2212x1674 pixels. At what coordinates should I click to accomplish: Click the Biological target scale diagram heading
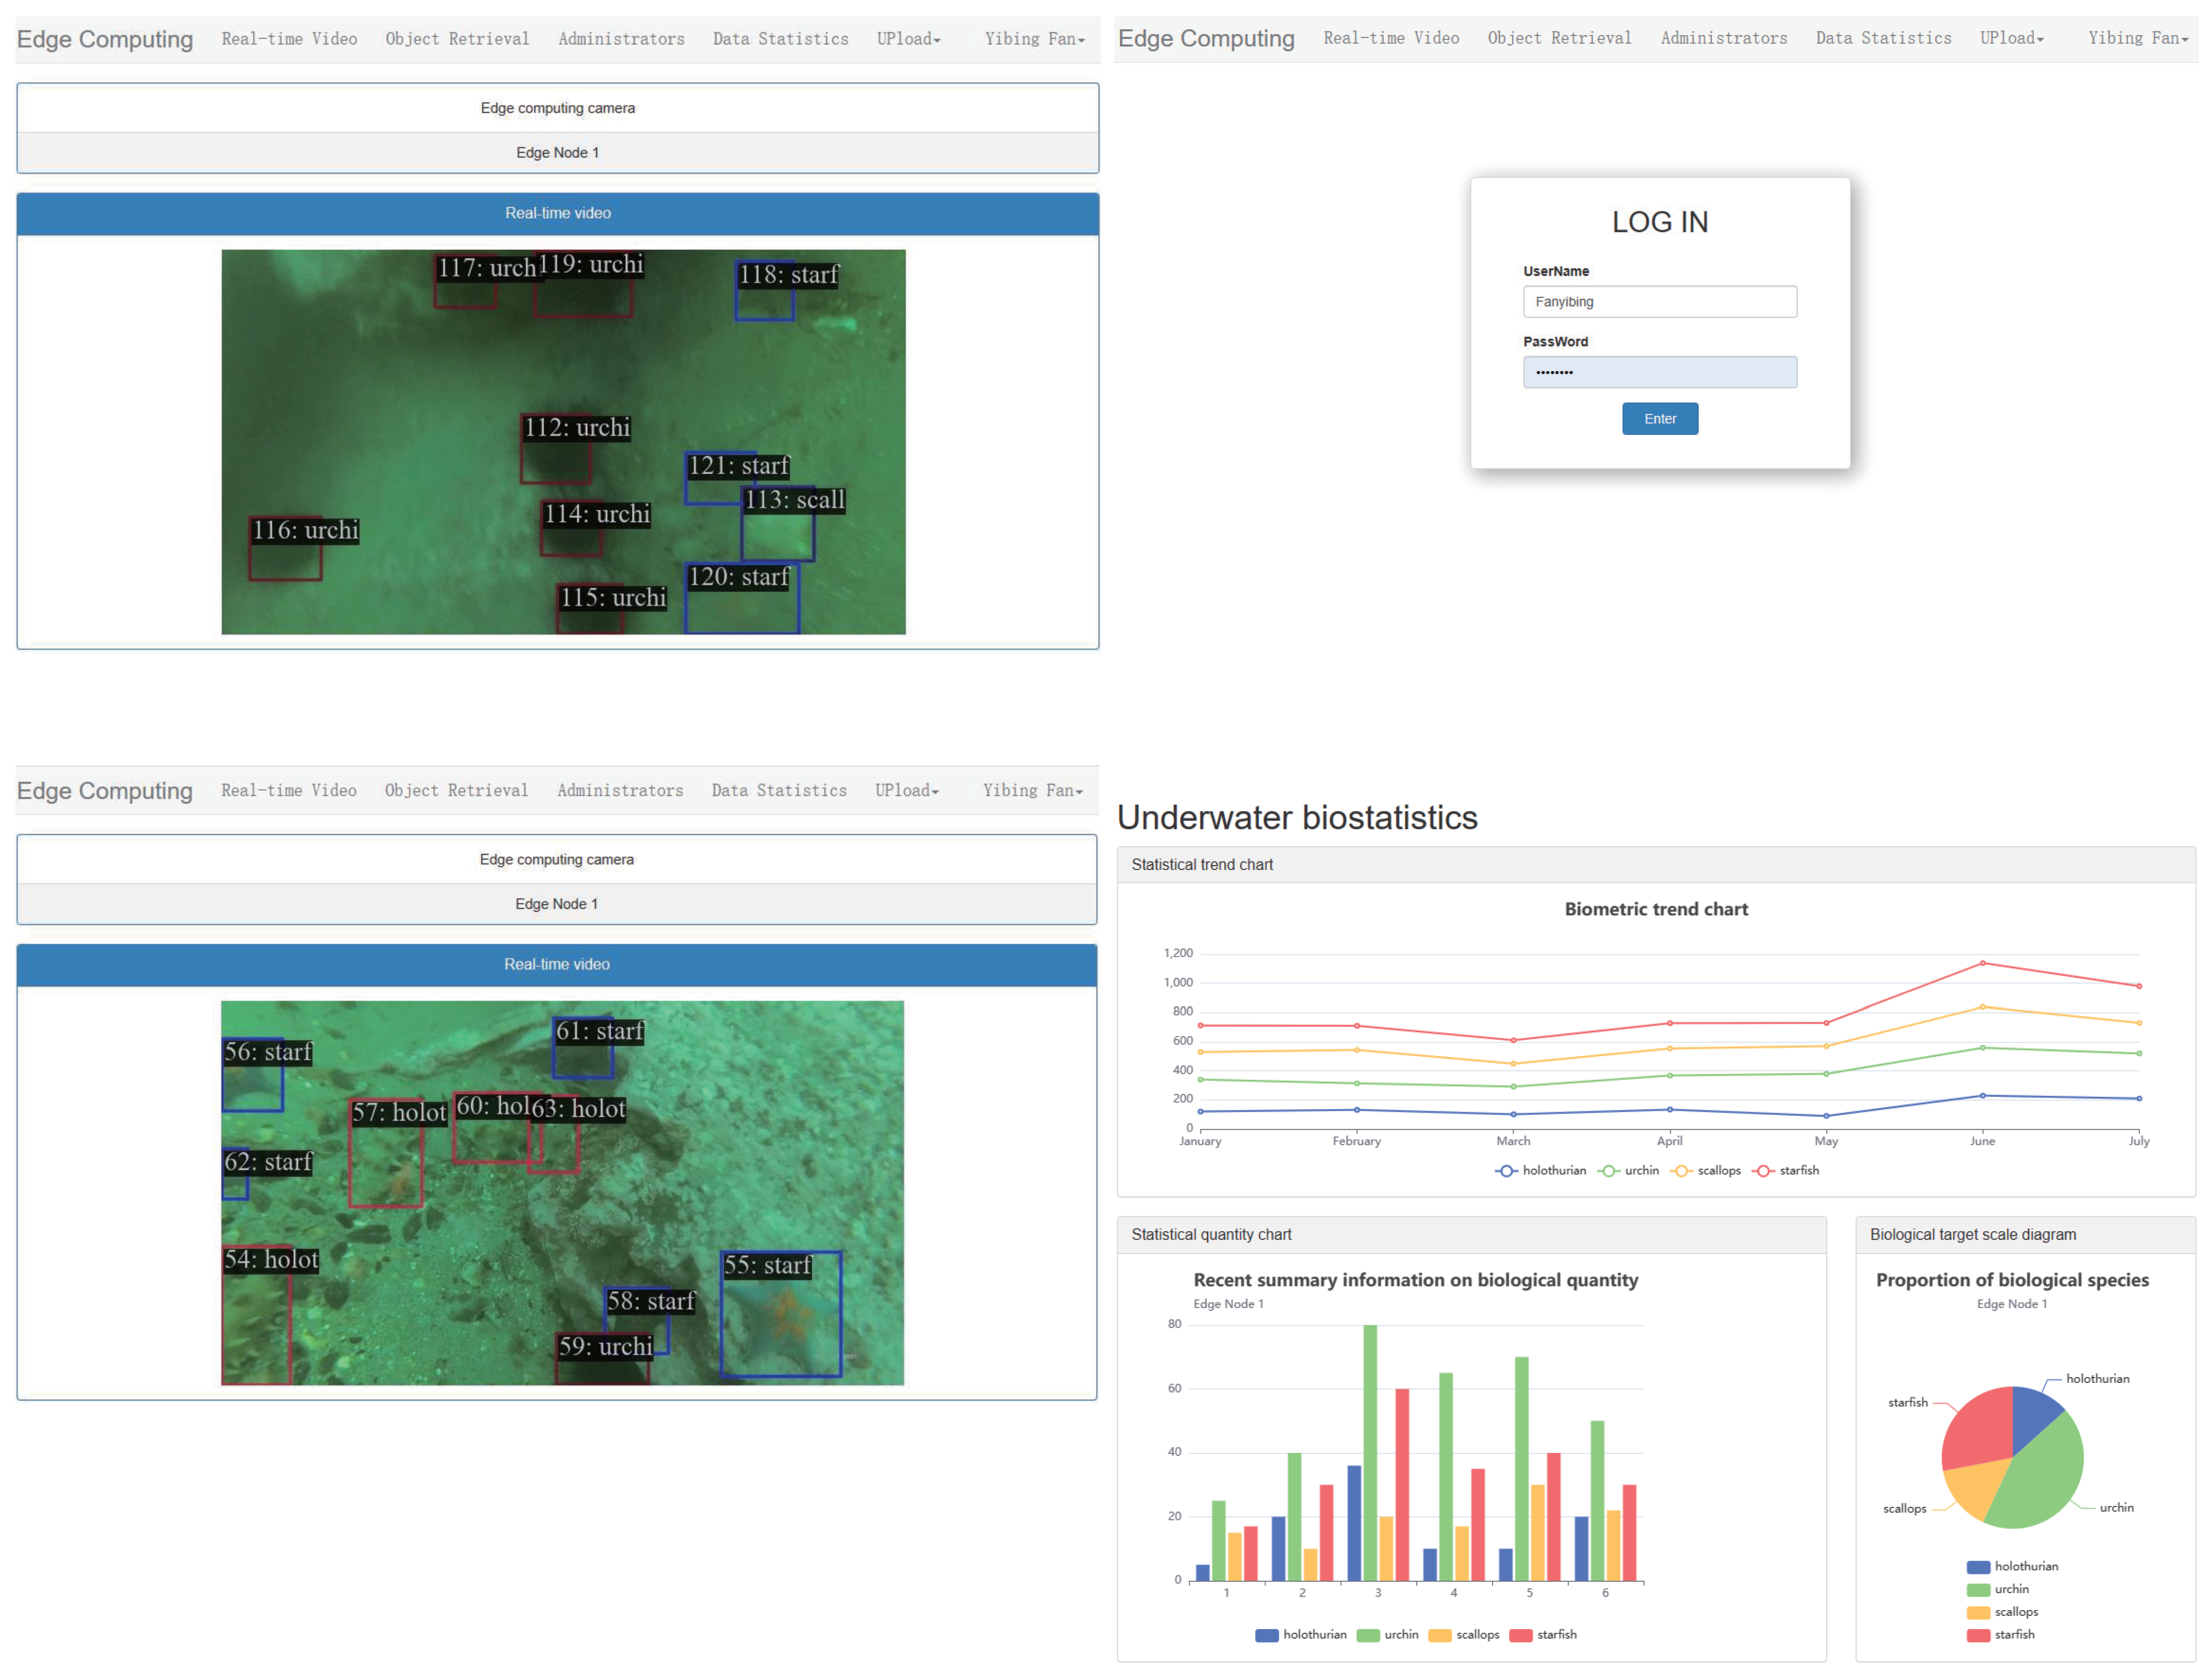pos(1973,1235)
